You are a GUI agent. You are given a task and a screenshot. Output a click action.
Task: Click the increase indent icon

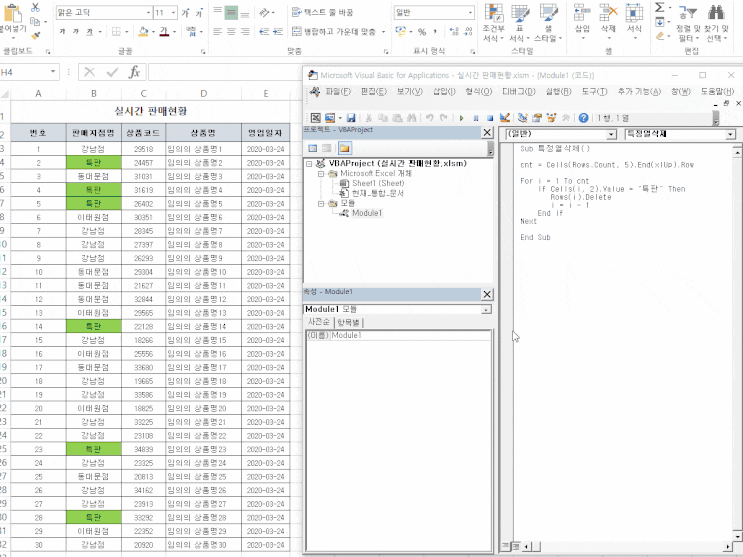[x=278, y=32]
